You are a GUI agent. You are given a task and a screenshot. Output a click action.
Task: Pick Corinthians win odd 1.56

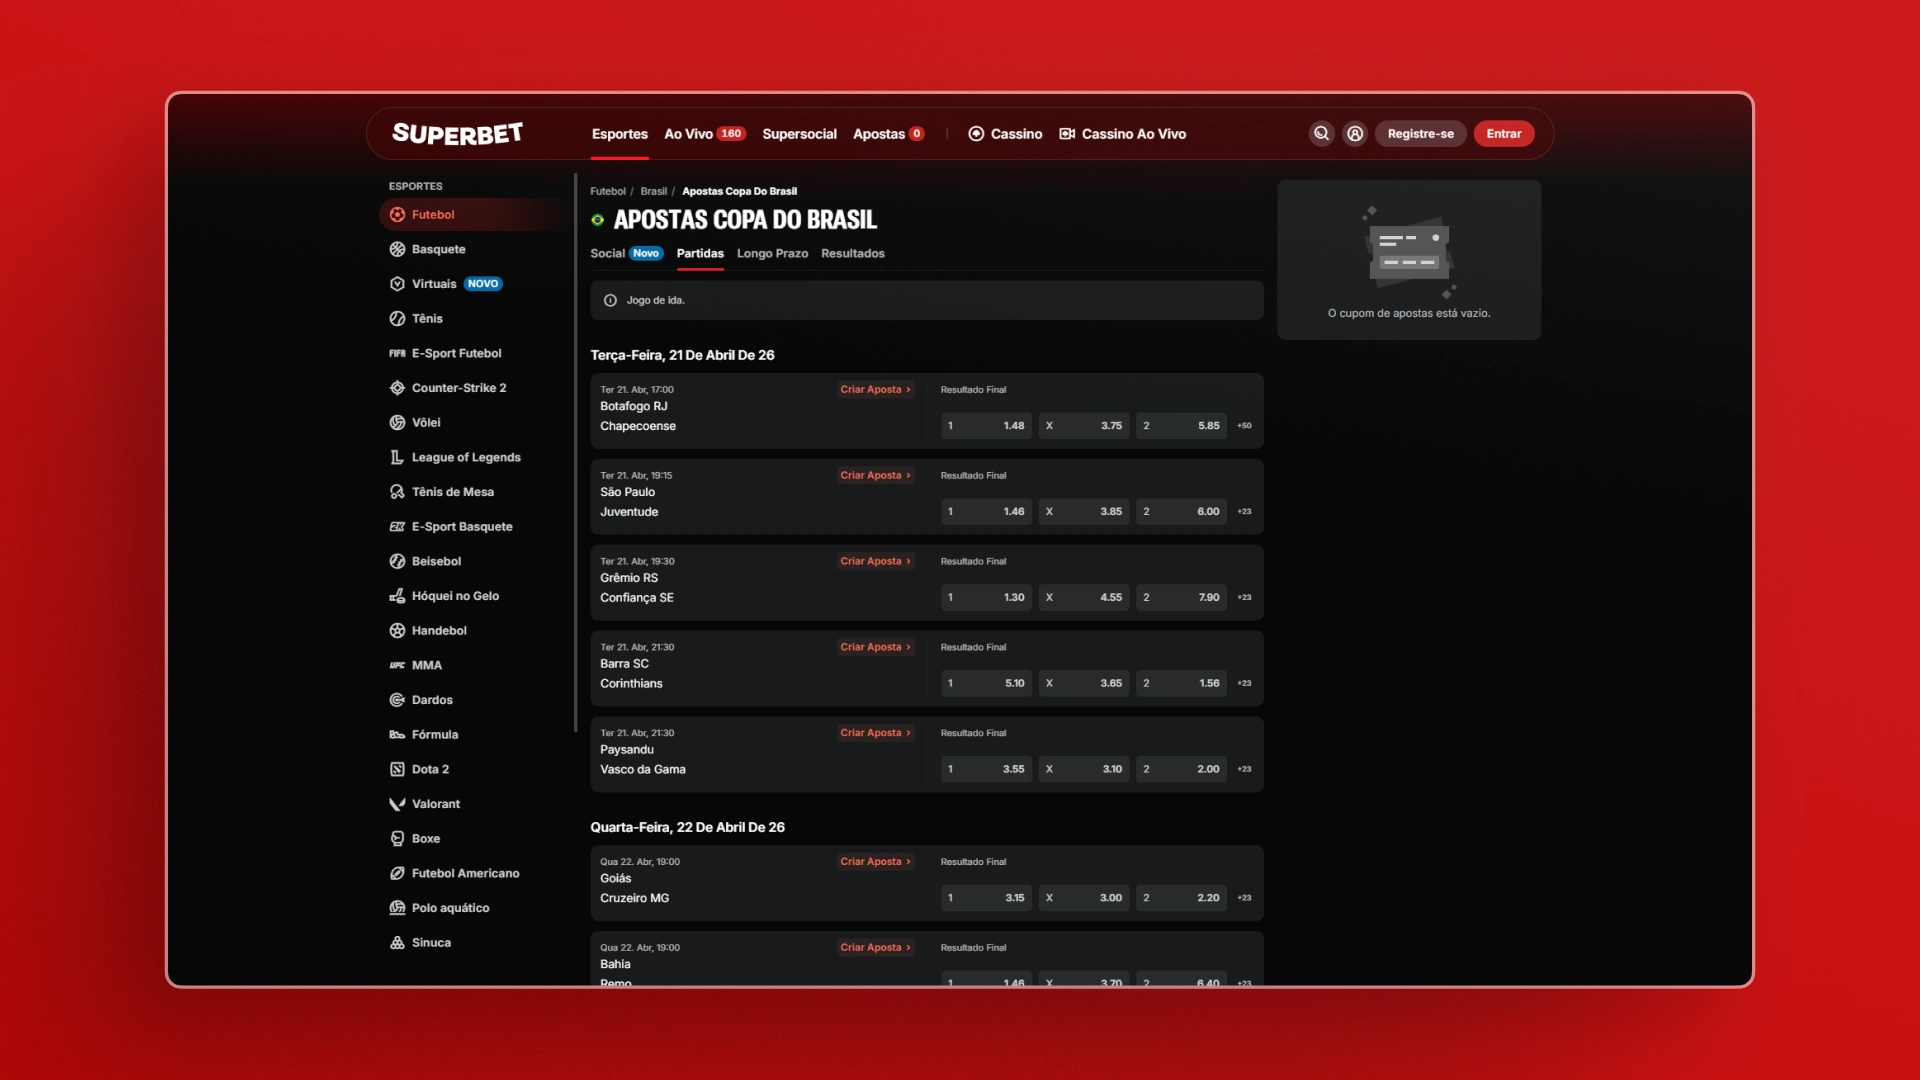1181,684
